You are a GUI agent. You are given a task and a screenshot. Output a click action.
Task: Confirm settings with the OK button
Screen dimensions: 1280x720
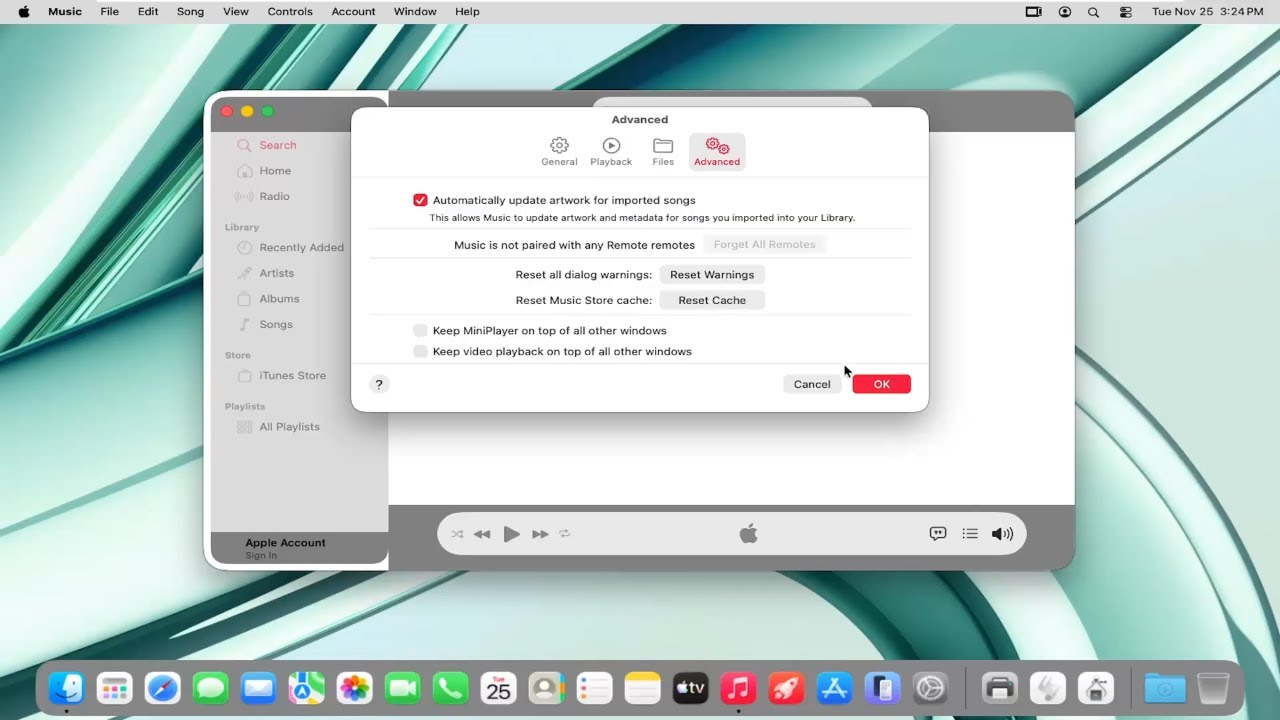tap(882, 384)
